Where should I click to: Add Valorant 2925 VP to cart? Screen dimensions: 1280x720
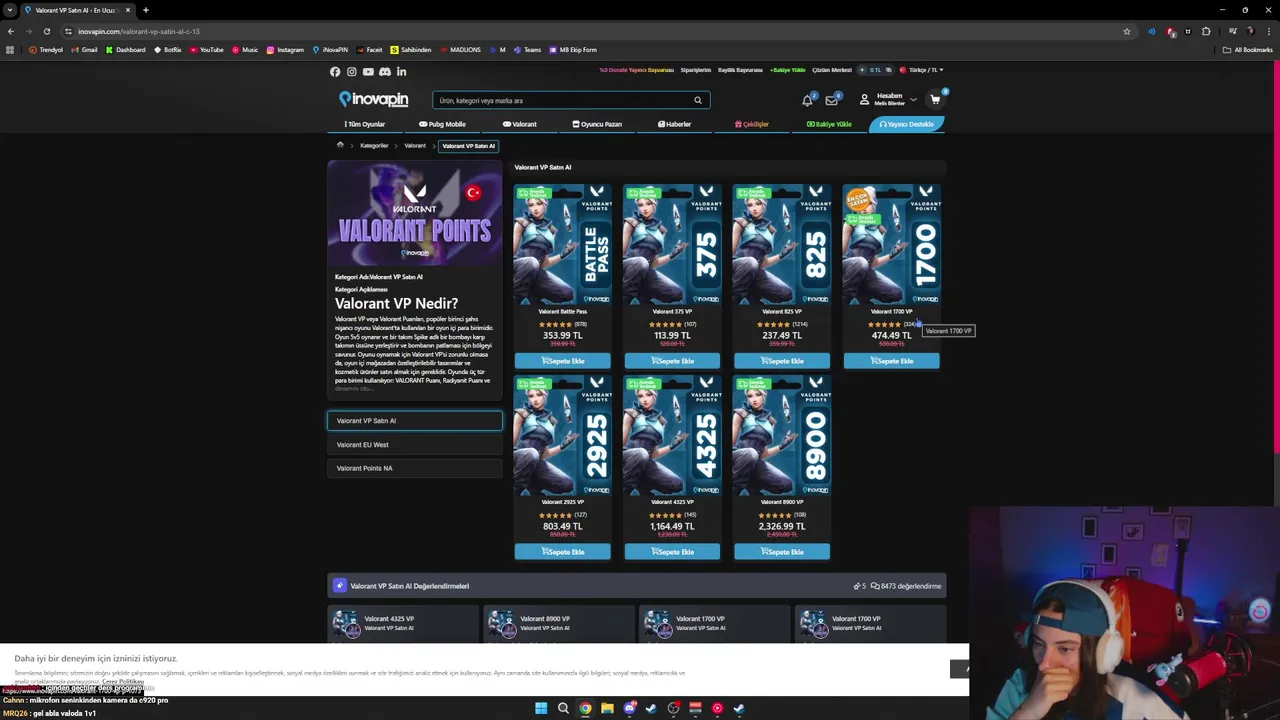coord(562,552)
